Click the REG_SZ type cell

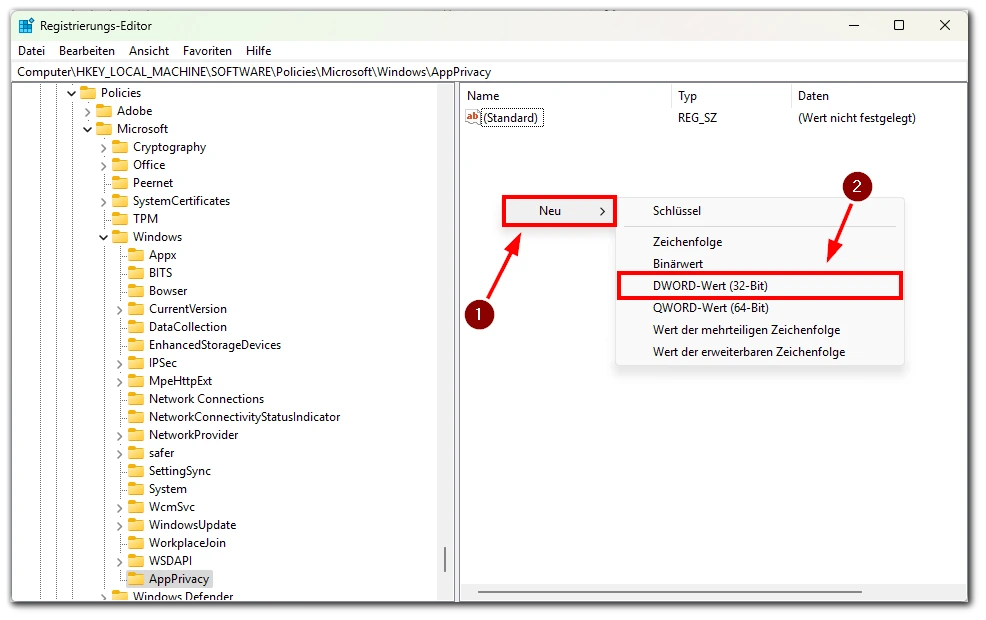pos(697,118)
